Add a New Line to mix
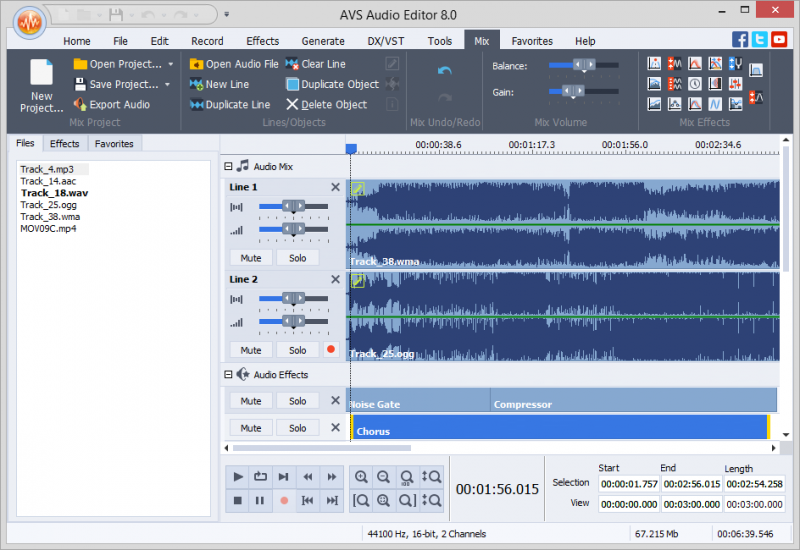 [220, 84]
